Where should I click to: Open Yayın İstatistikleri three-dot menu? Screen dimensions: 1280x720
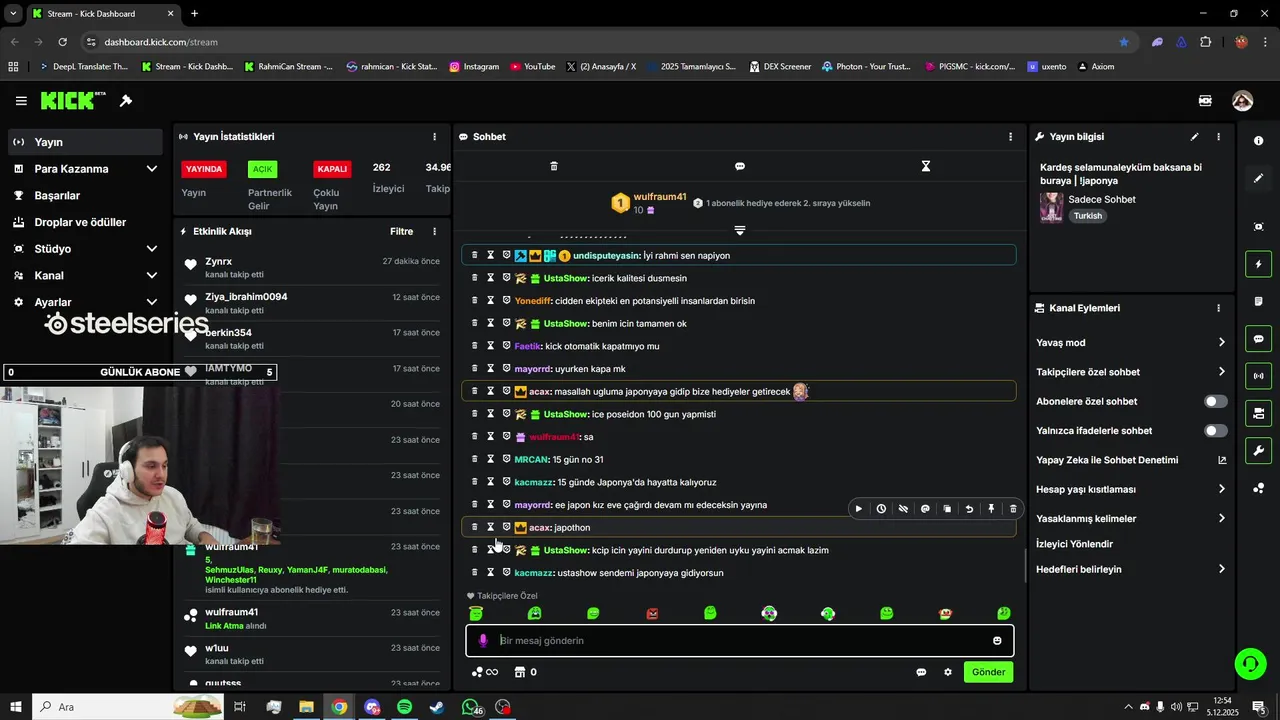(x=434, y=137)
